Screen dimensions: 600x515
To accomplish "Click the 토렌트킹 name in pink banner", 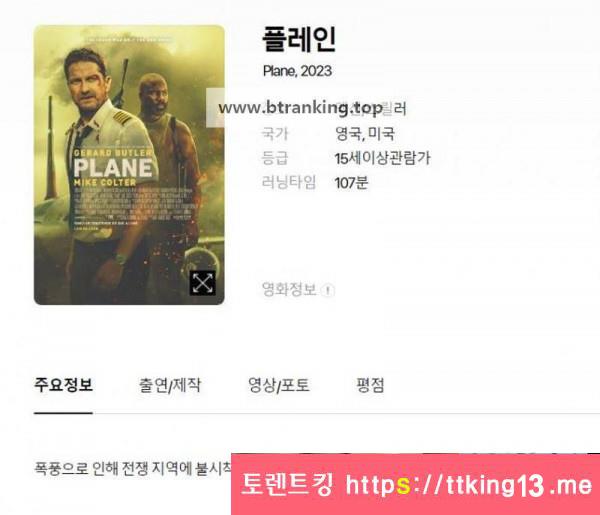I will [287, 484].
